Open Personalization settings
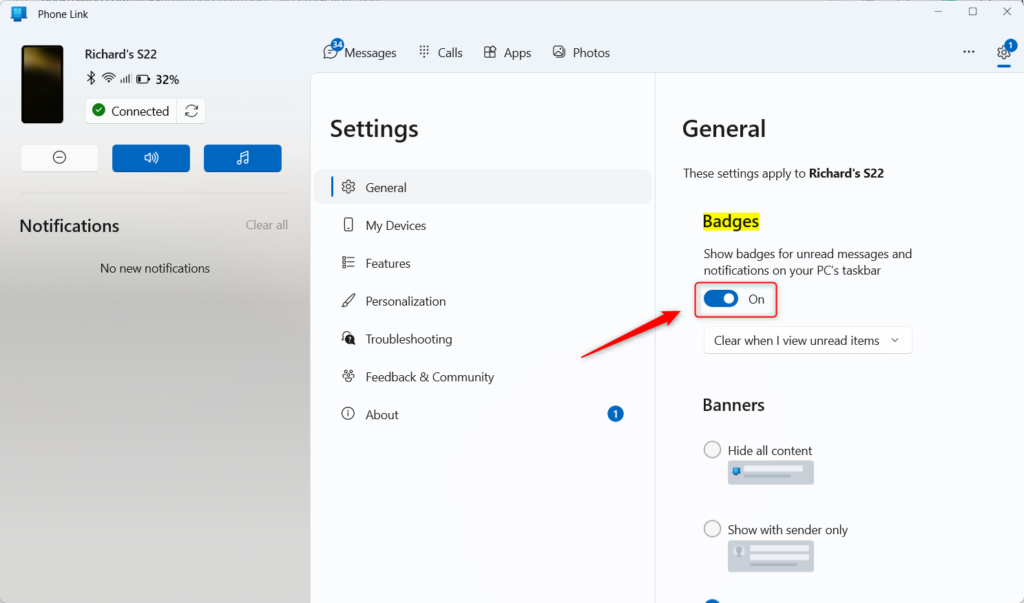1024x603 pixels. [483, 301]
